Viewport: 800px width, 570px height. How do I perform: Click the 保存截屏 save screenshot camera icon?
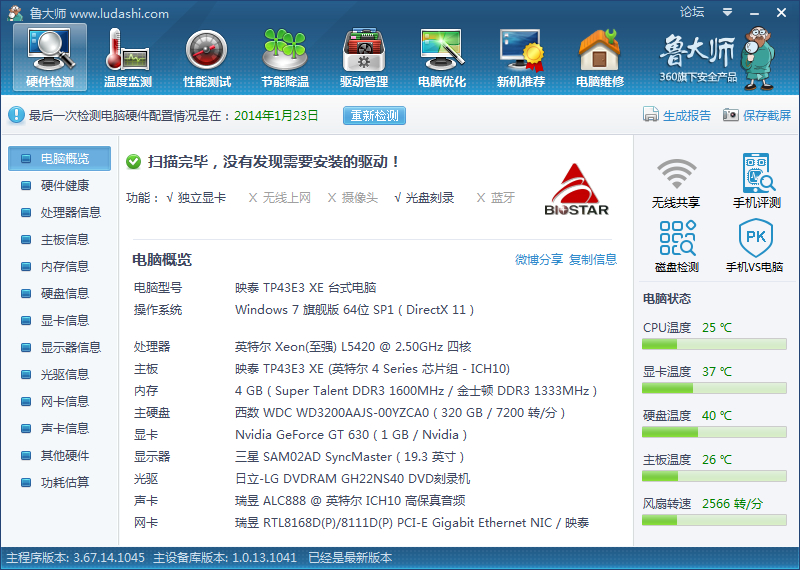731,115
